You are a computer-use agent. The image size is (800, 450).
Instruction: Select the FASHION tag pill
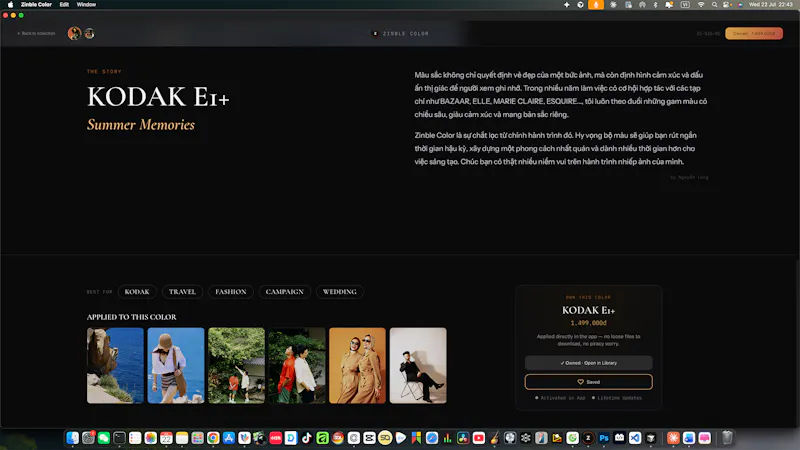pyautogui.click(x=231, y=292)
